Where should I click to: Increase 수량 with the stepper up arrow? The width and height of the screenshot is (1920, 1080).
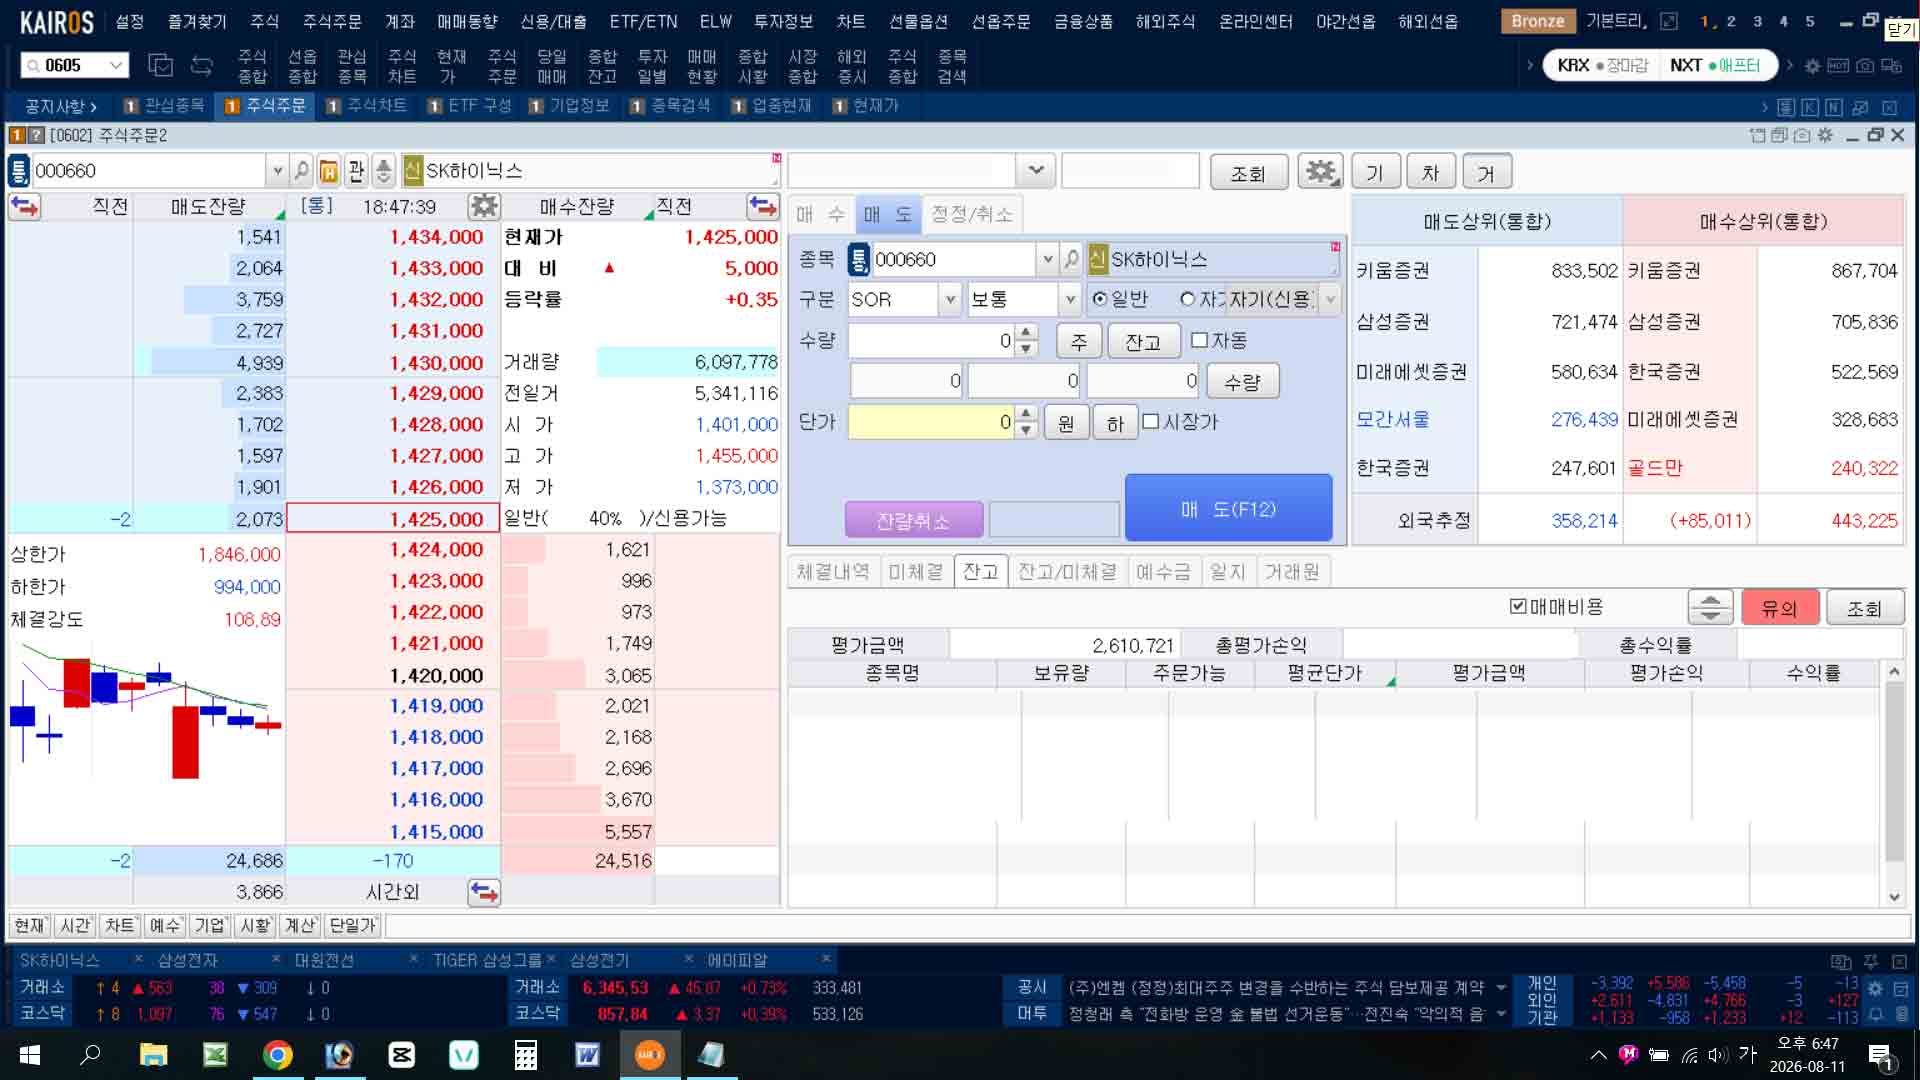click(x=1026, y=332)
